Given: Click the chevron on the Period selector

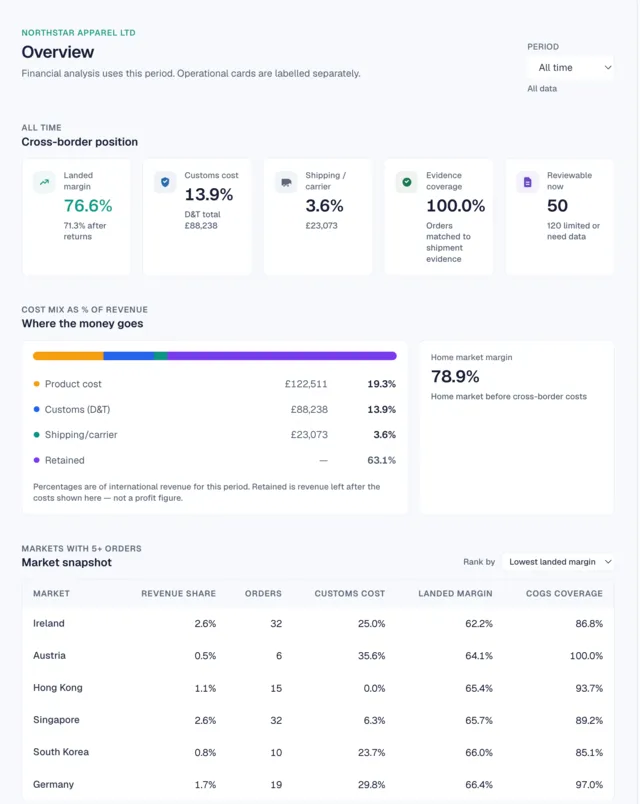Looking at the screenshot, I should [608, 68].
